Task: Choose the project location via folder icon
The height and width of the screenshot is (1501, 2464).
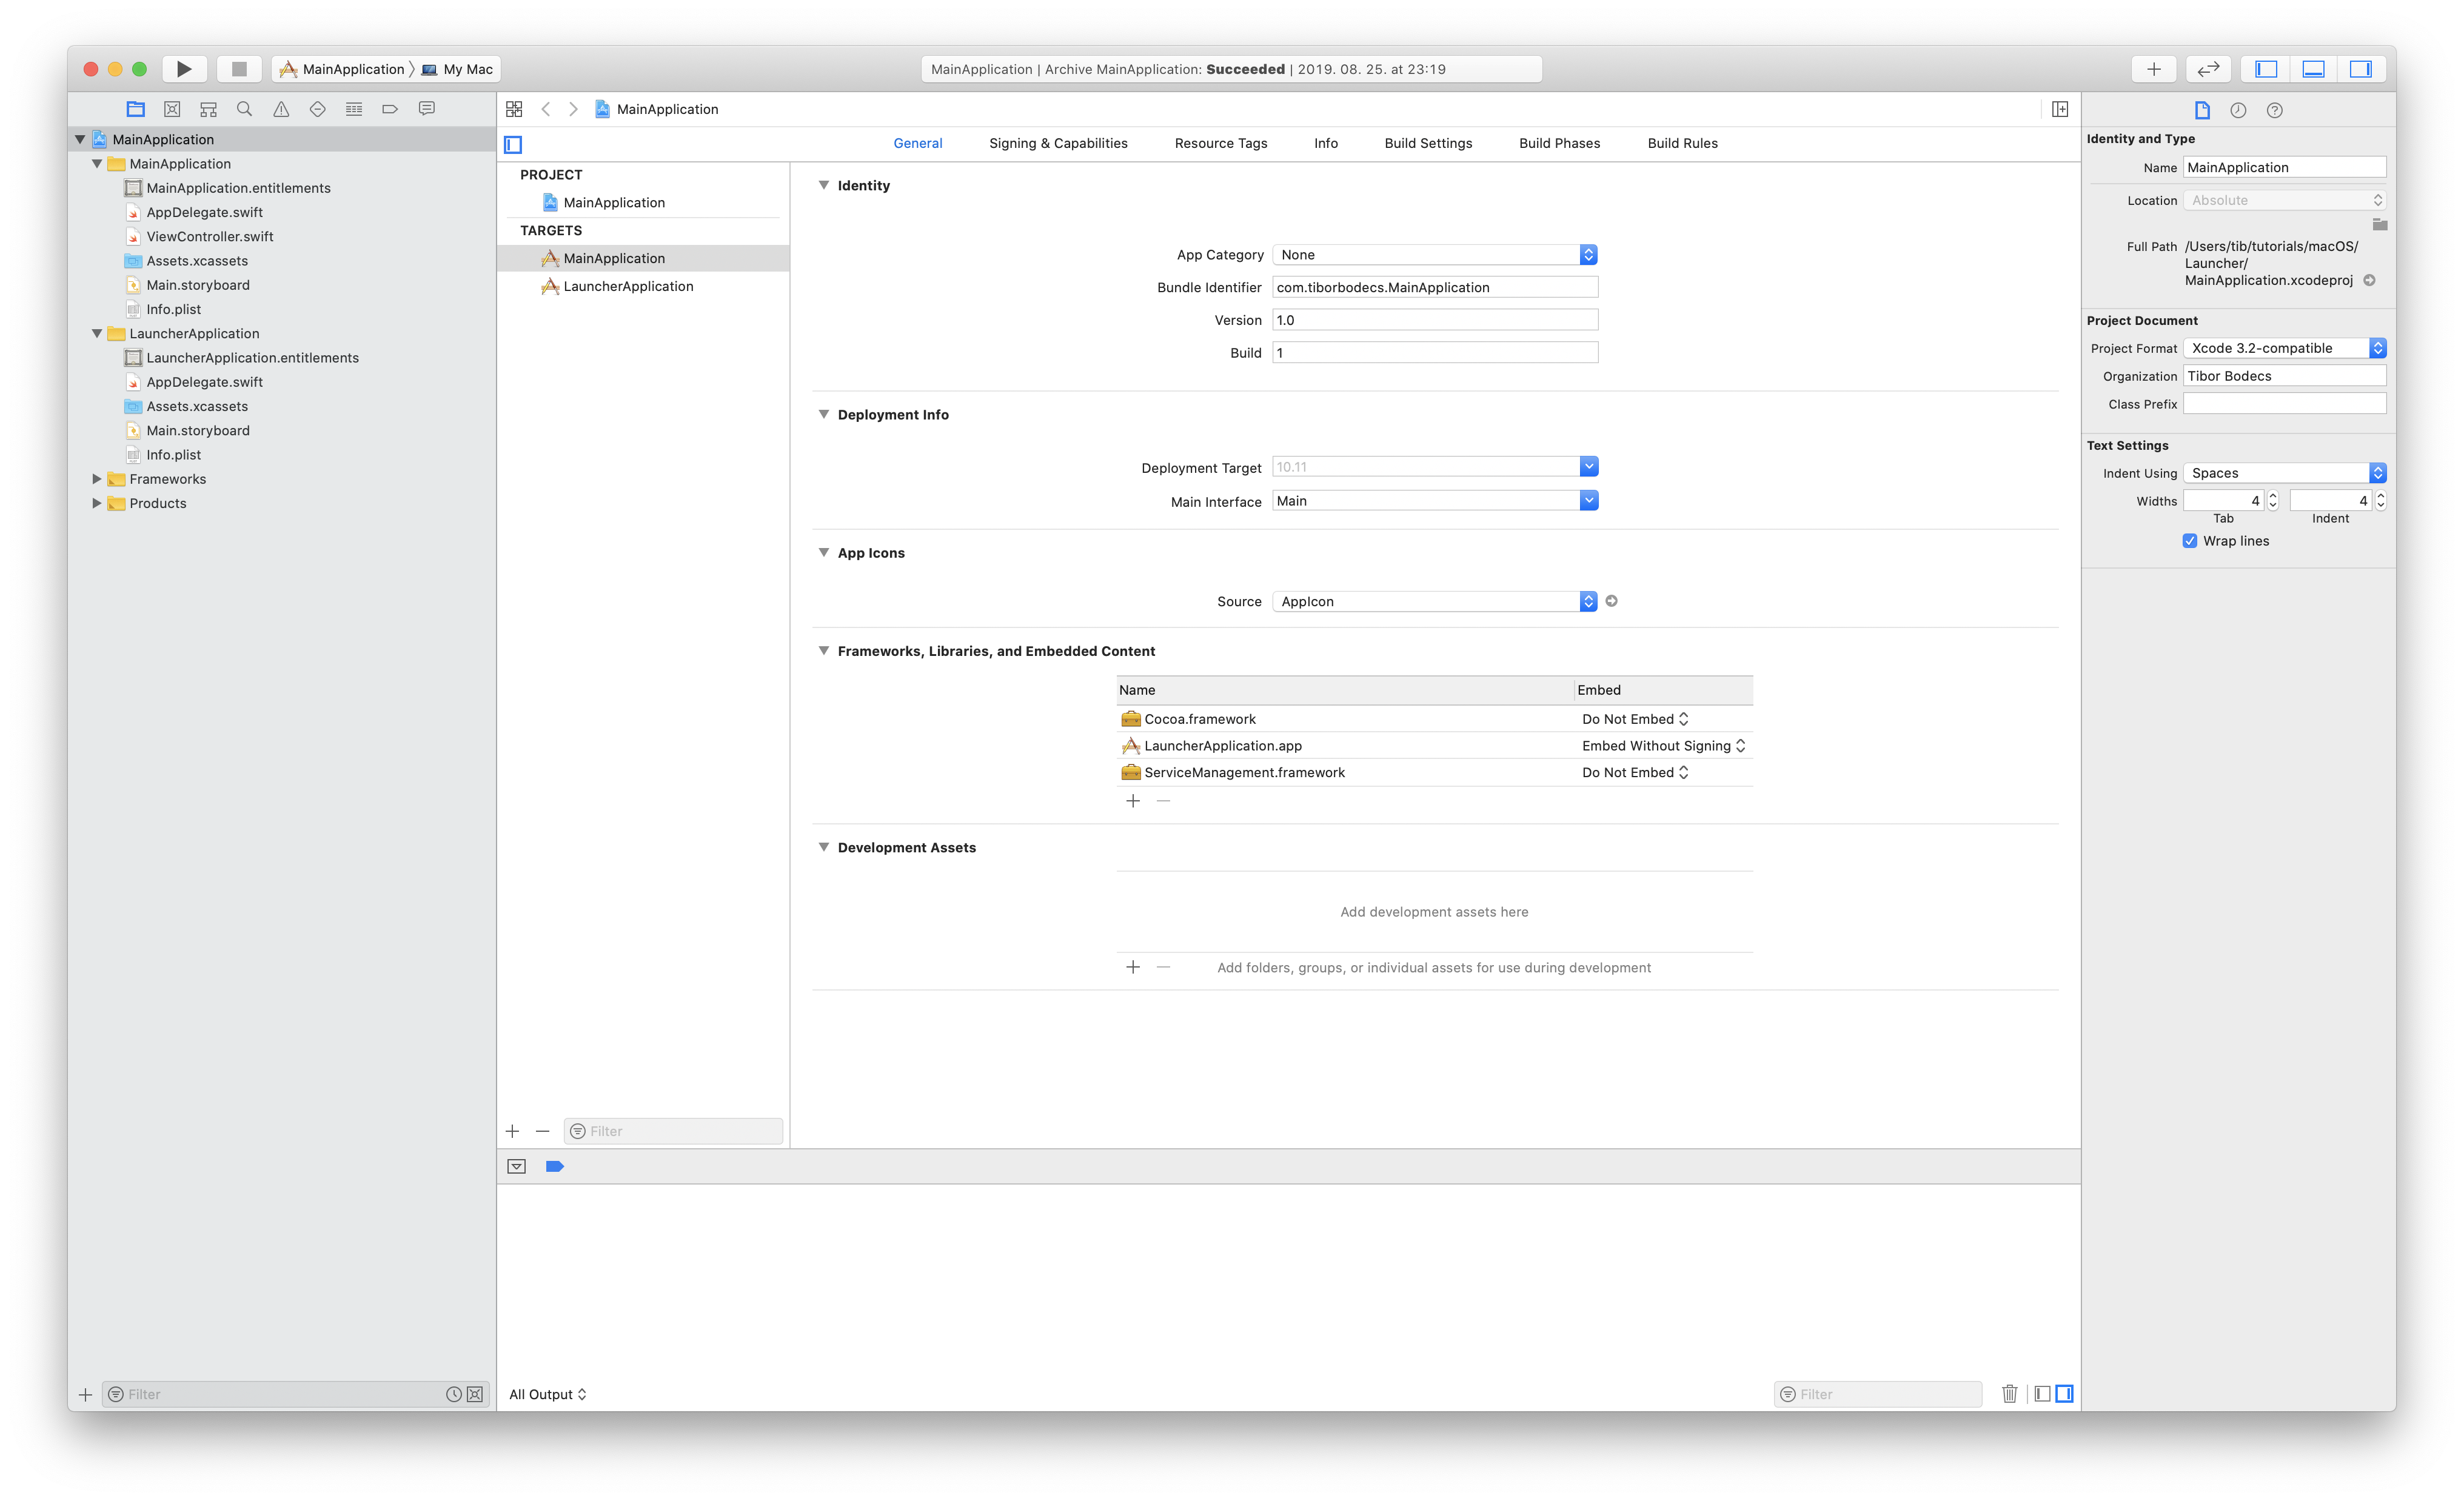Action: coord(2379,224)
